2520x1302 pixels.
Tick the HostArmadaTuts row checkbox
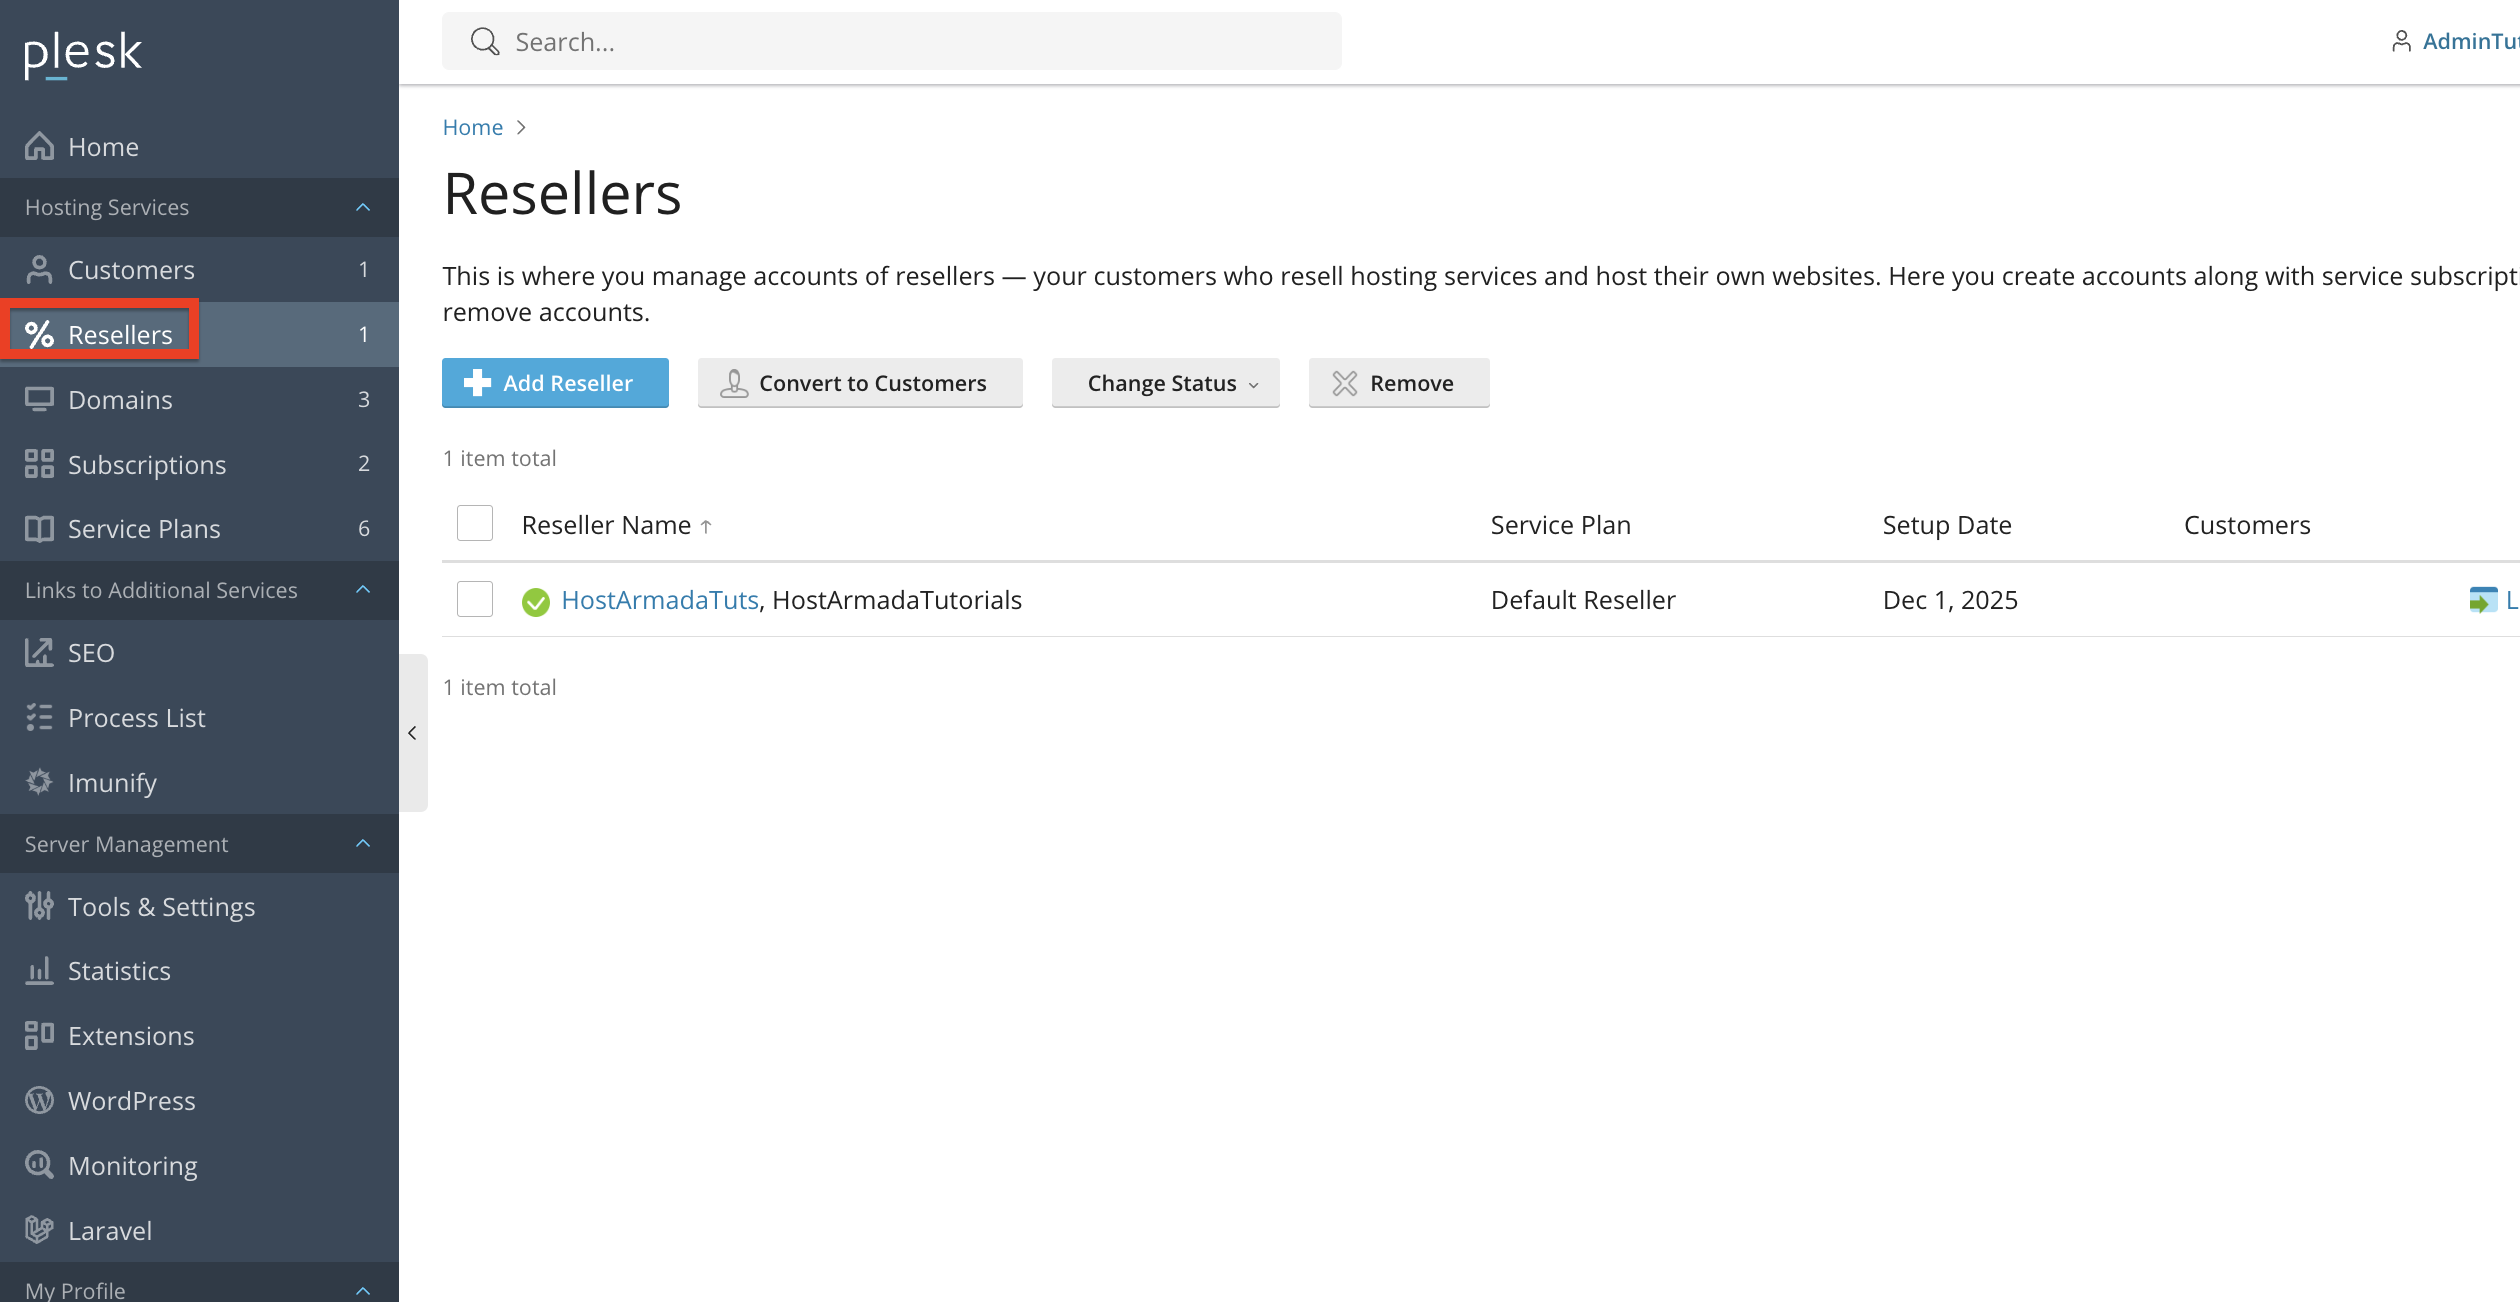coord(475,599)
